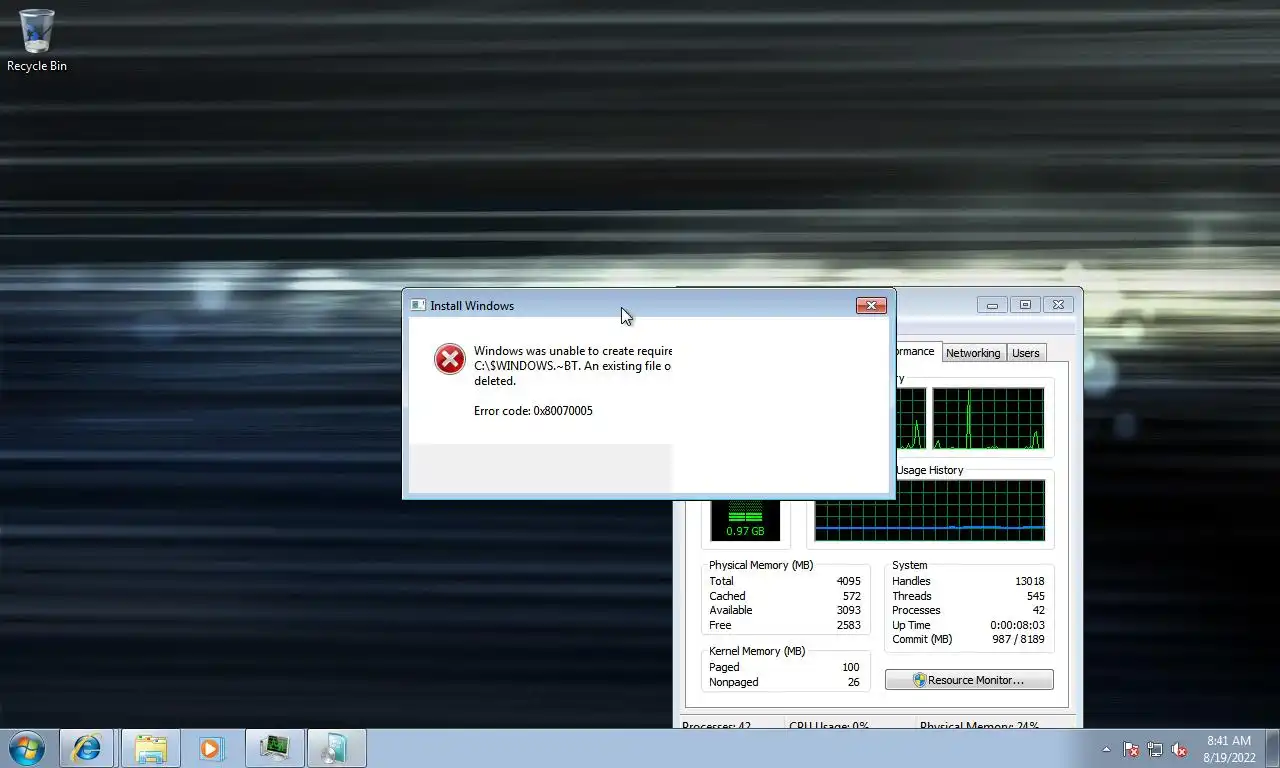The height and width of the screenshot is (768, 1280).
Task: Click the 'Free' memory value 2583
Action: pos(848,625)
